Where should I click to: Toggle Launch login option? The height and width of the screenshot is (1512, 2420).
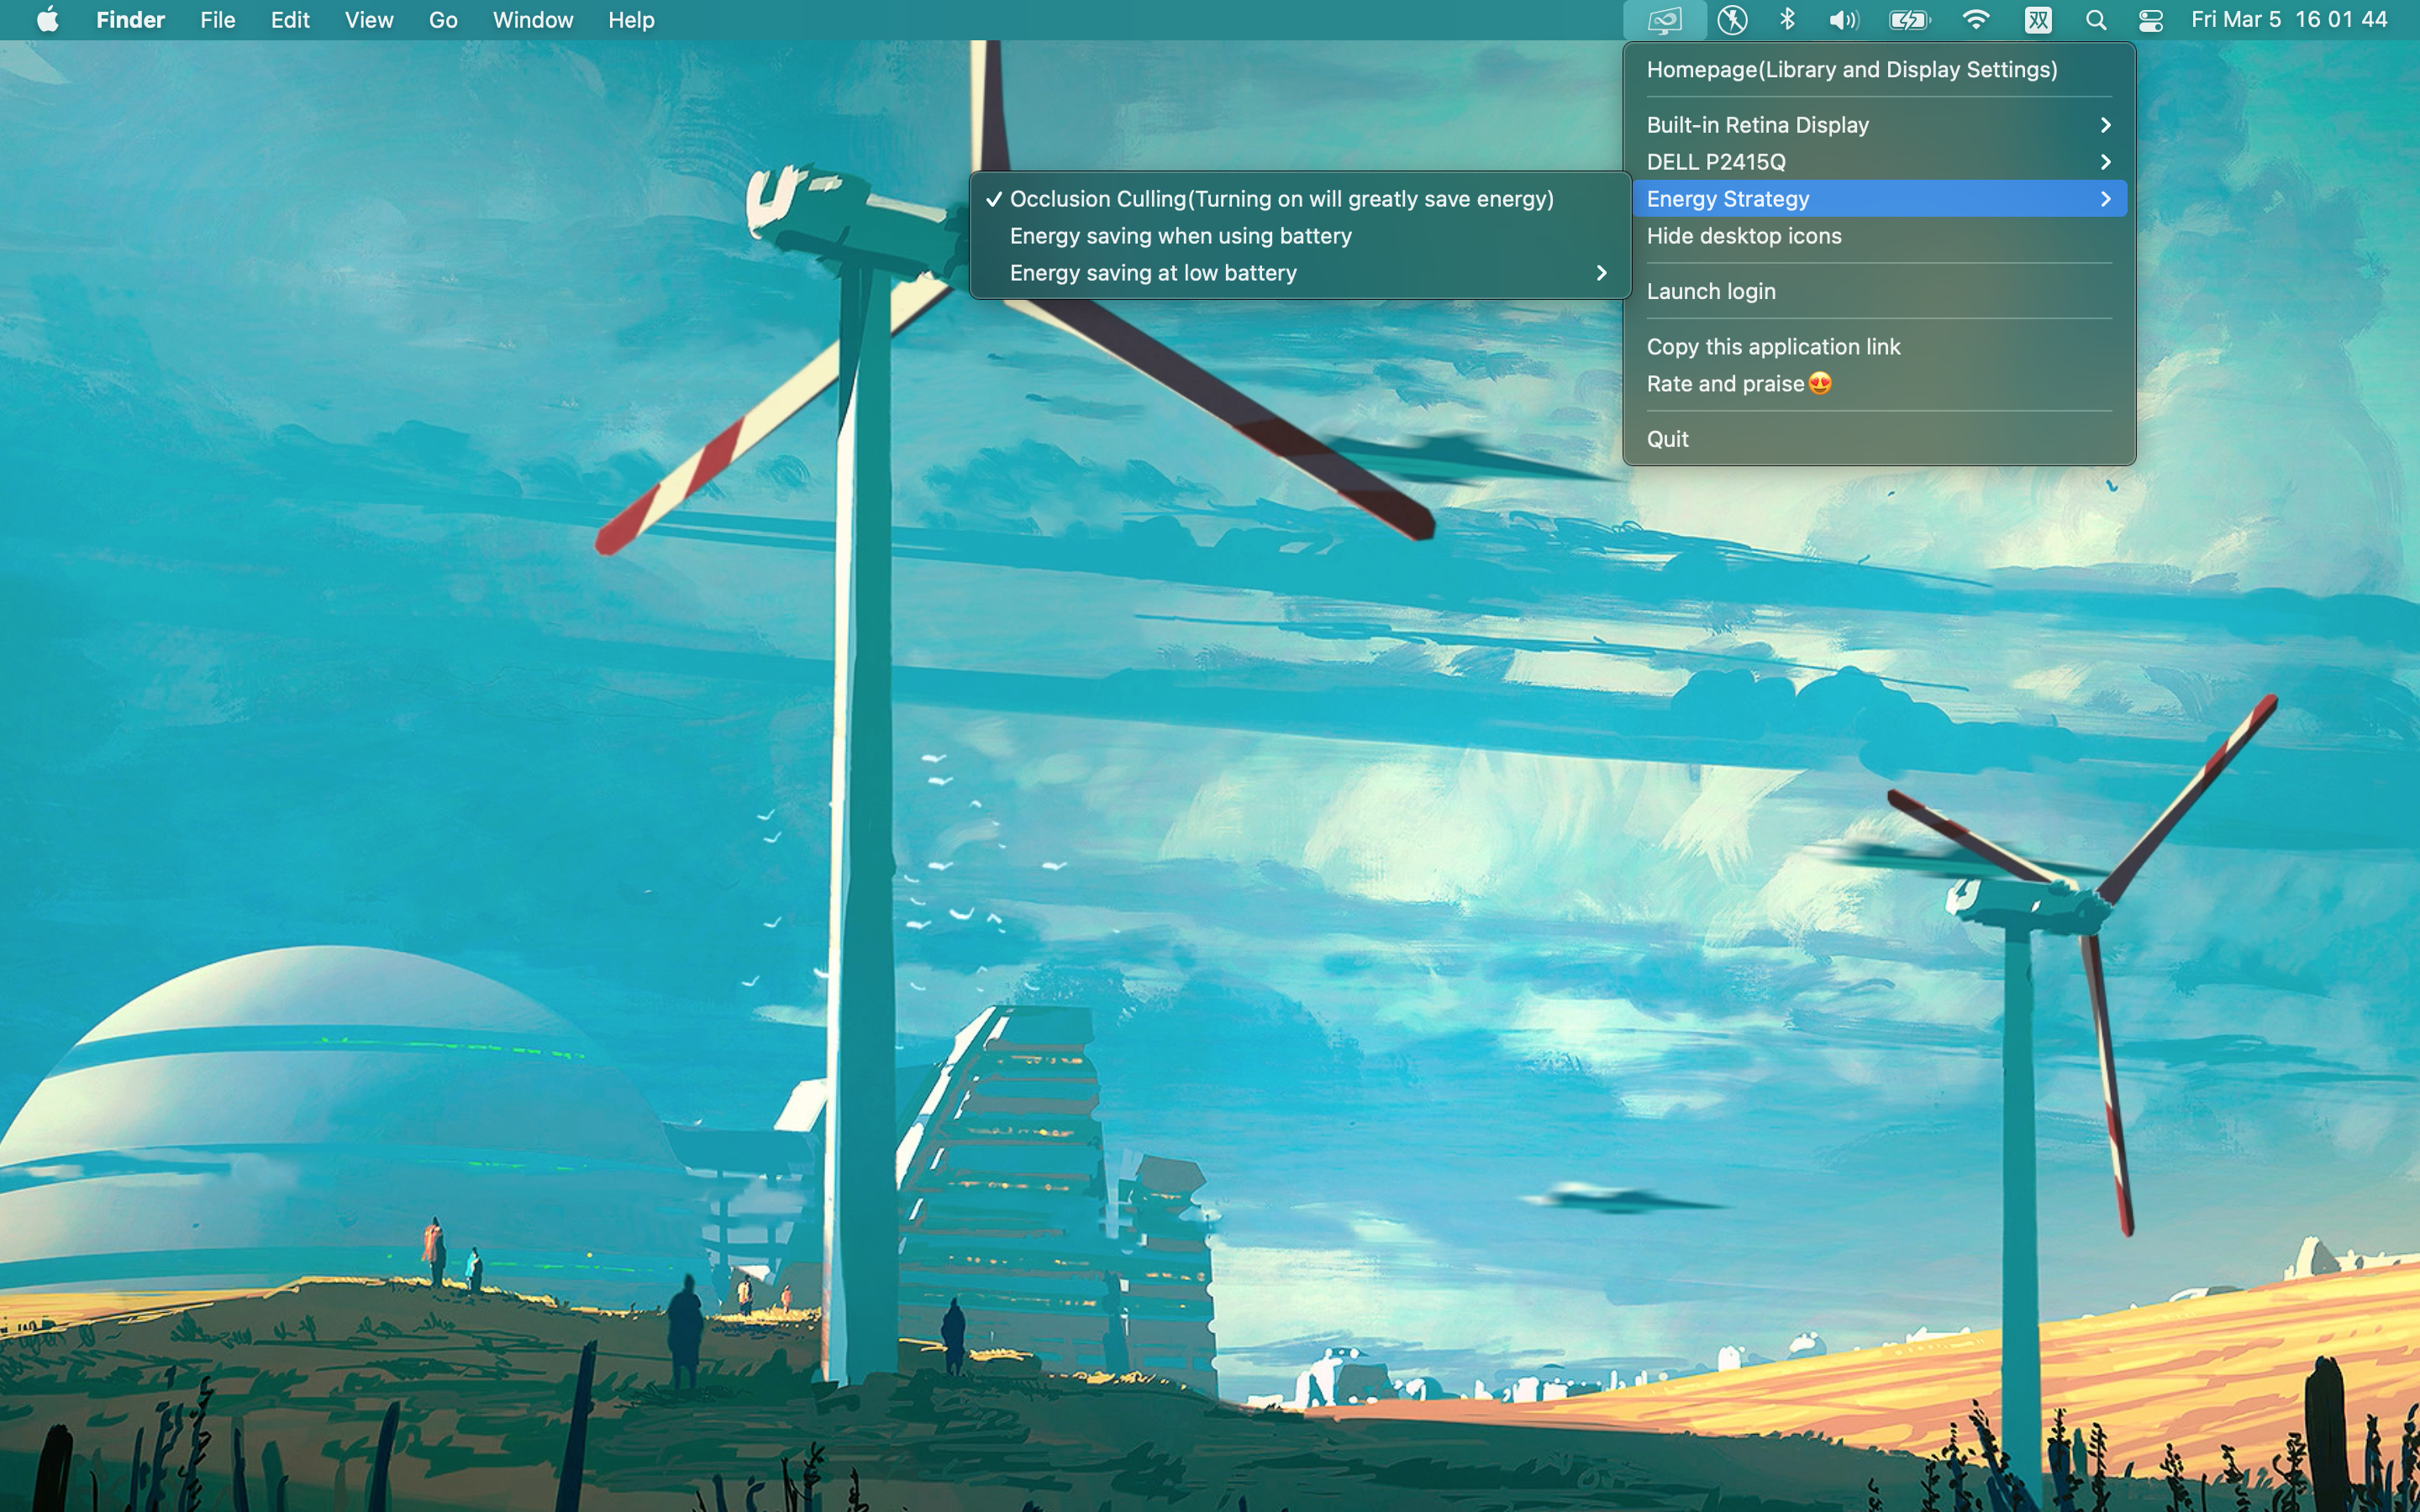point(1879,291)
